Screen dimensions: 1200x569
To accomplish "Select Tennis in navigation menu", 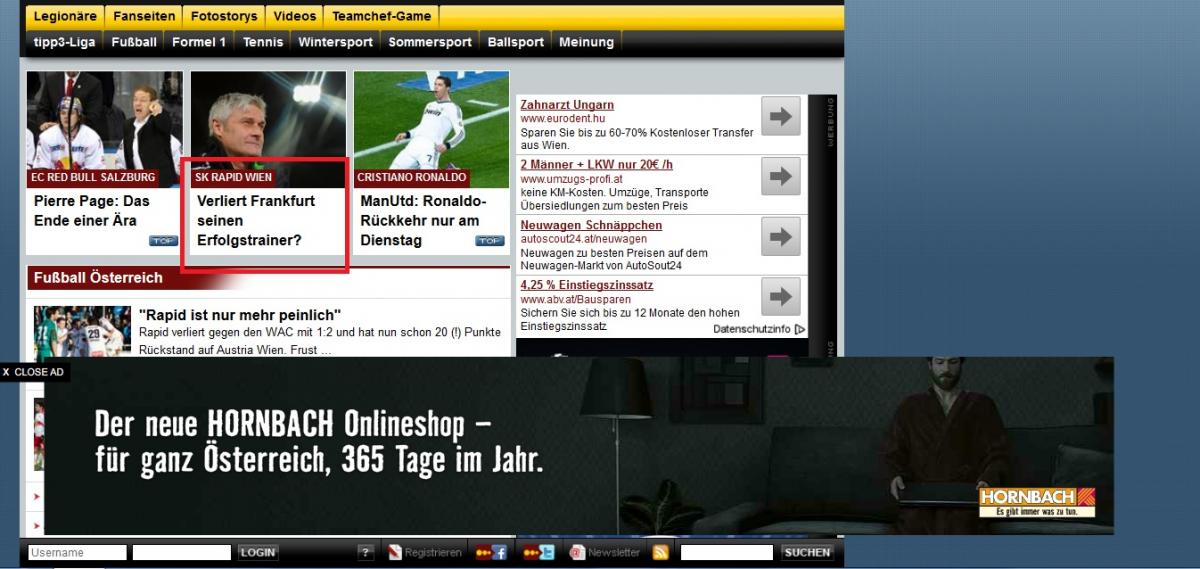I will pos(263,42).
